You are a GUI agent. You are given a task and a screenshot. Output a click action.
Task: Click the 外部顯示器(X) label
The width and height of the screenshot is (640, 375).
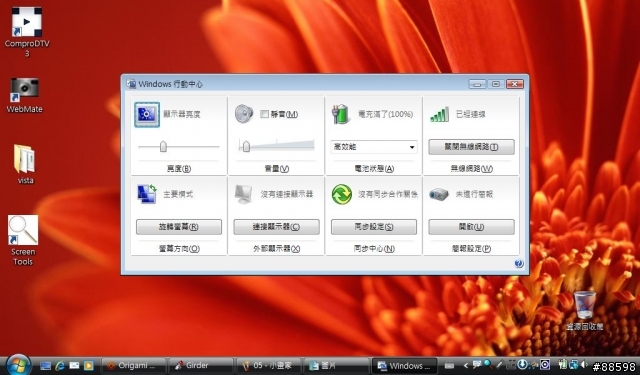[276, 249]
